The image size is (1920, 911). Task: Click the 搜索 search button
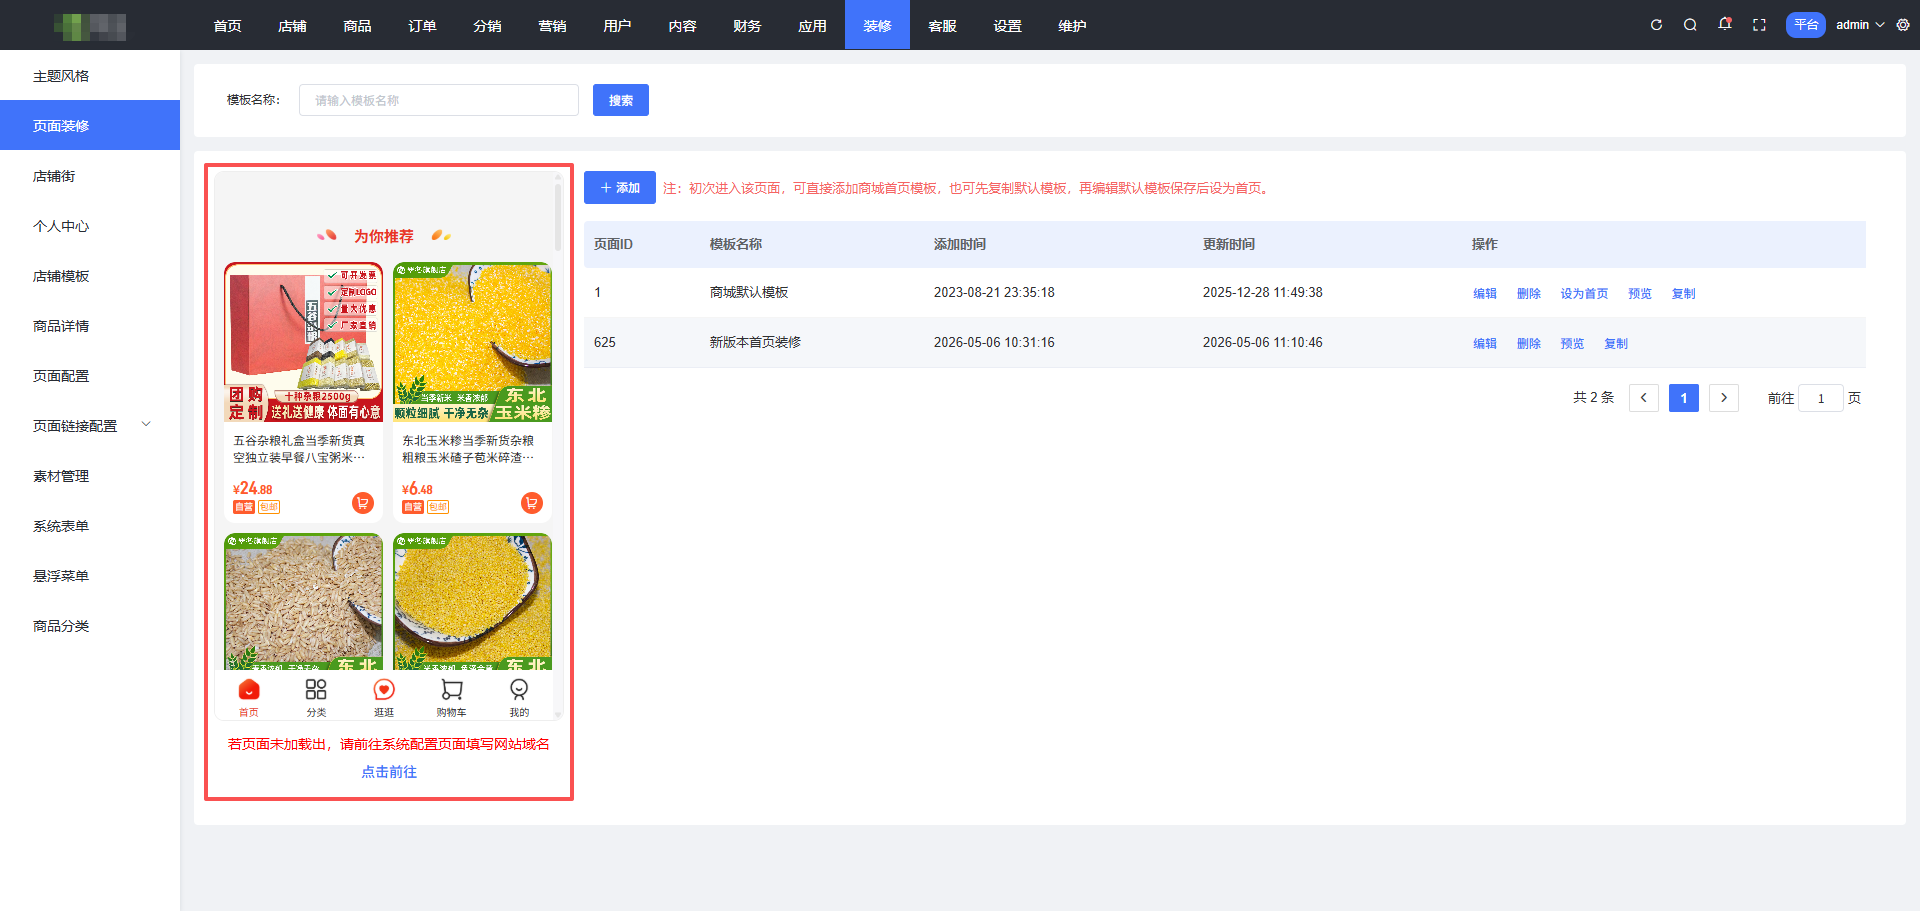pyautogui.click(x=621, y=100)
